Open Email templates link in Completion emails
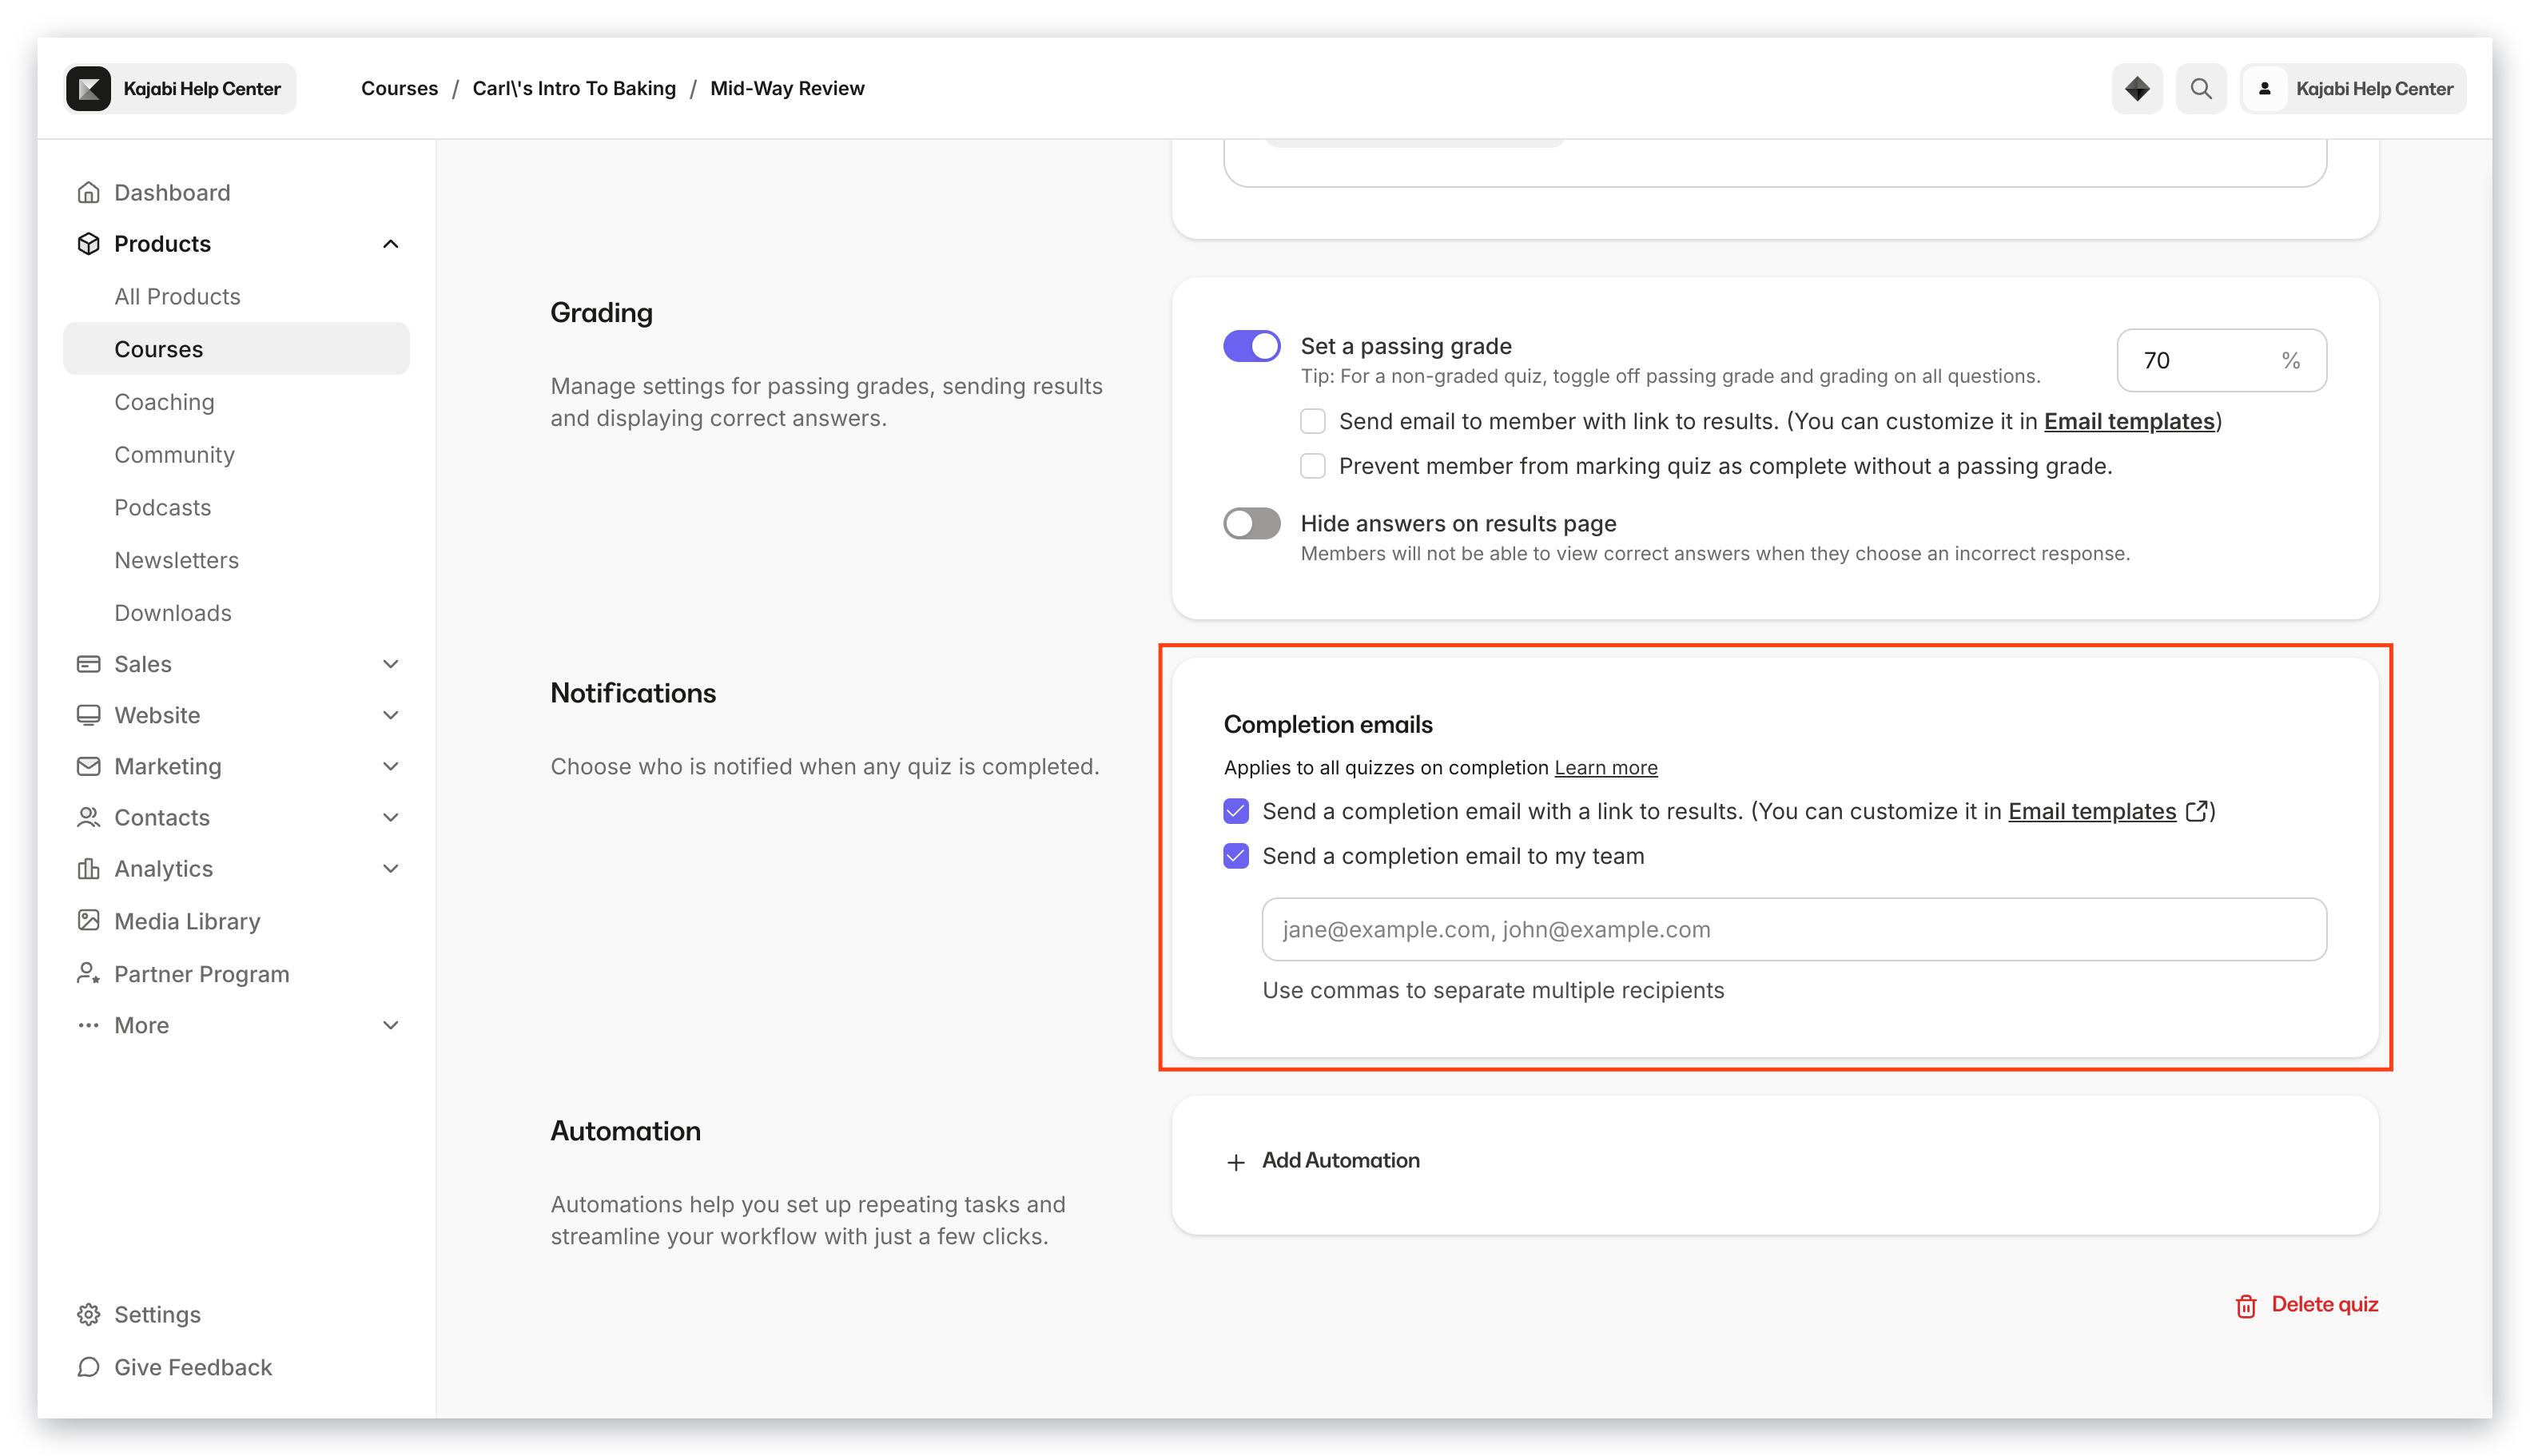Viewport: 2530px width, 1456px height. 2092,811
